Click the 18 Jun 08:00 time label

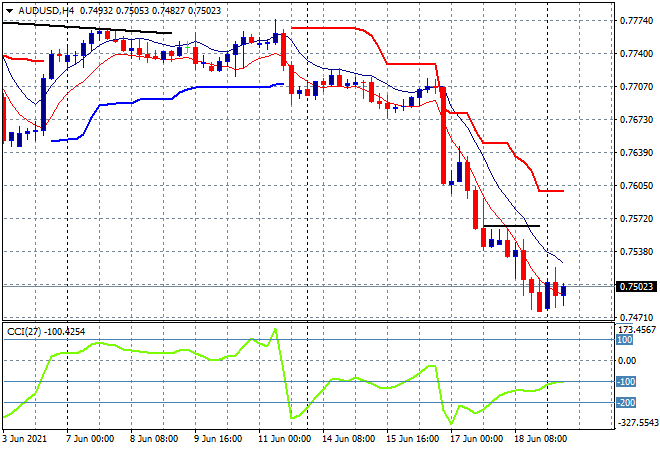tap(540, 439)
